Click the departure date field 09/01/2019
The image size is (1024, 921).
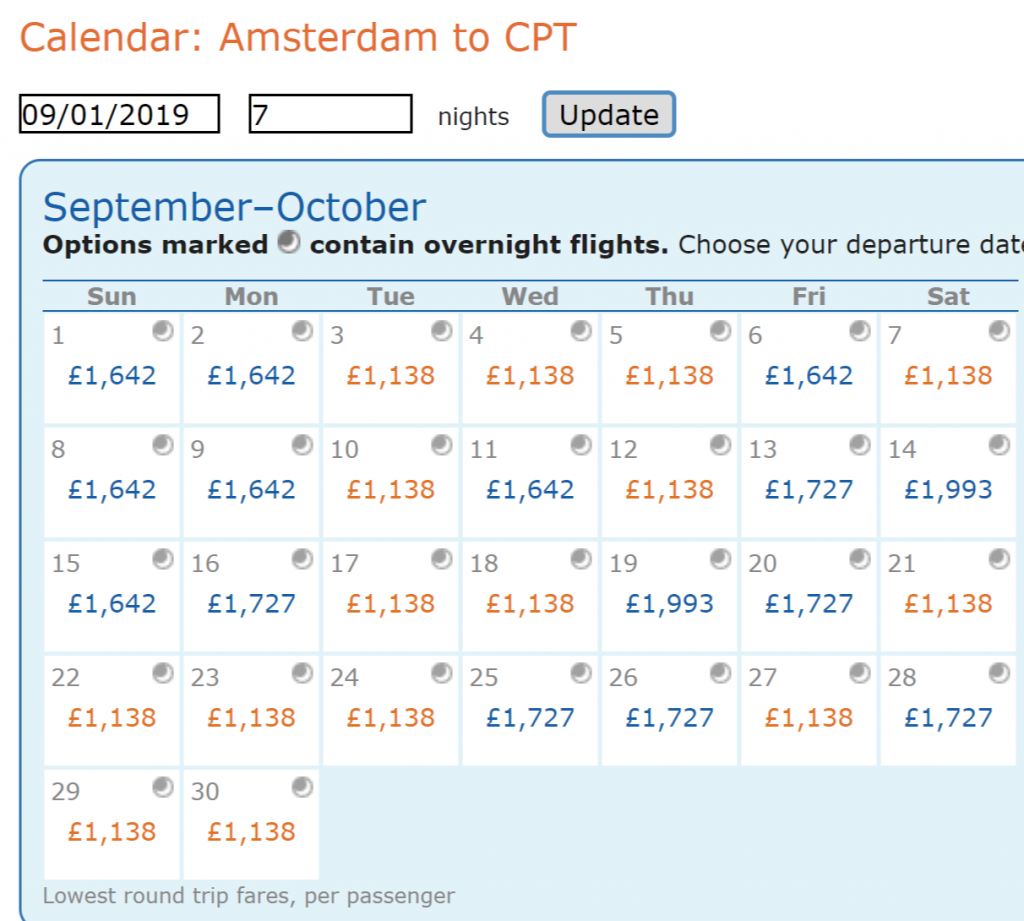(120, 114)
